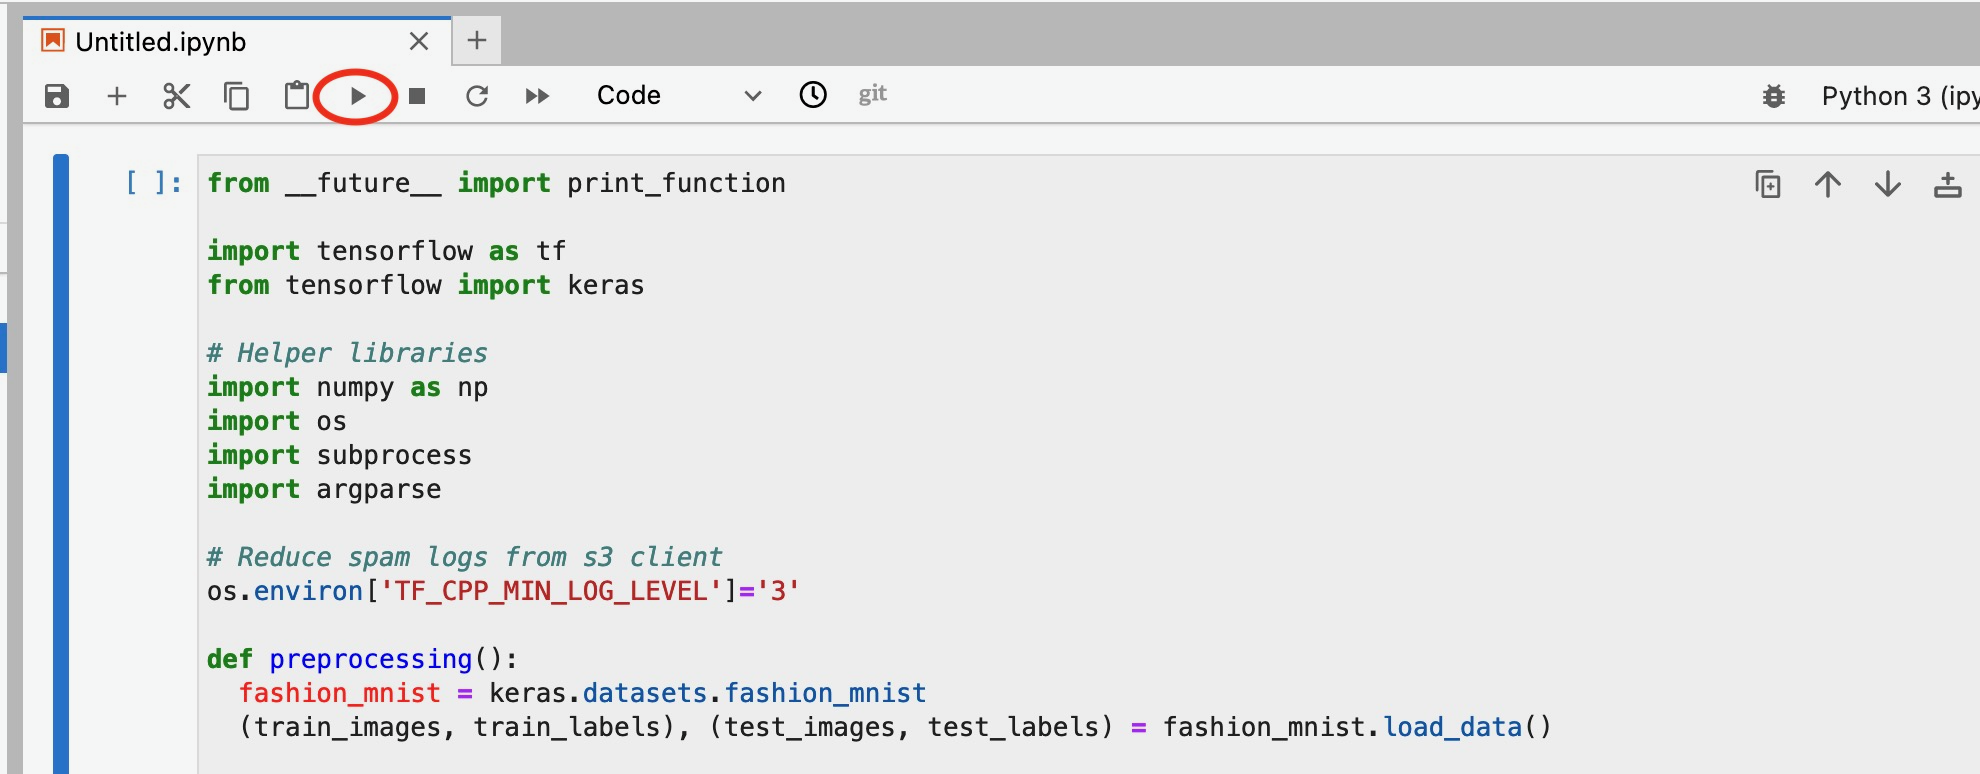Click the 'def preprocessing():' line

[362, 659]
